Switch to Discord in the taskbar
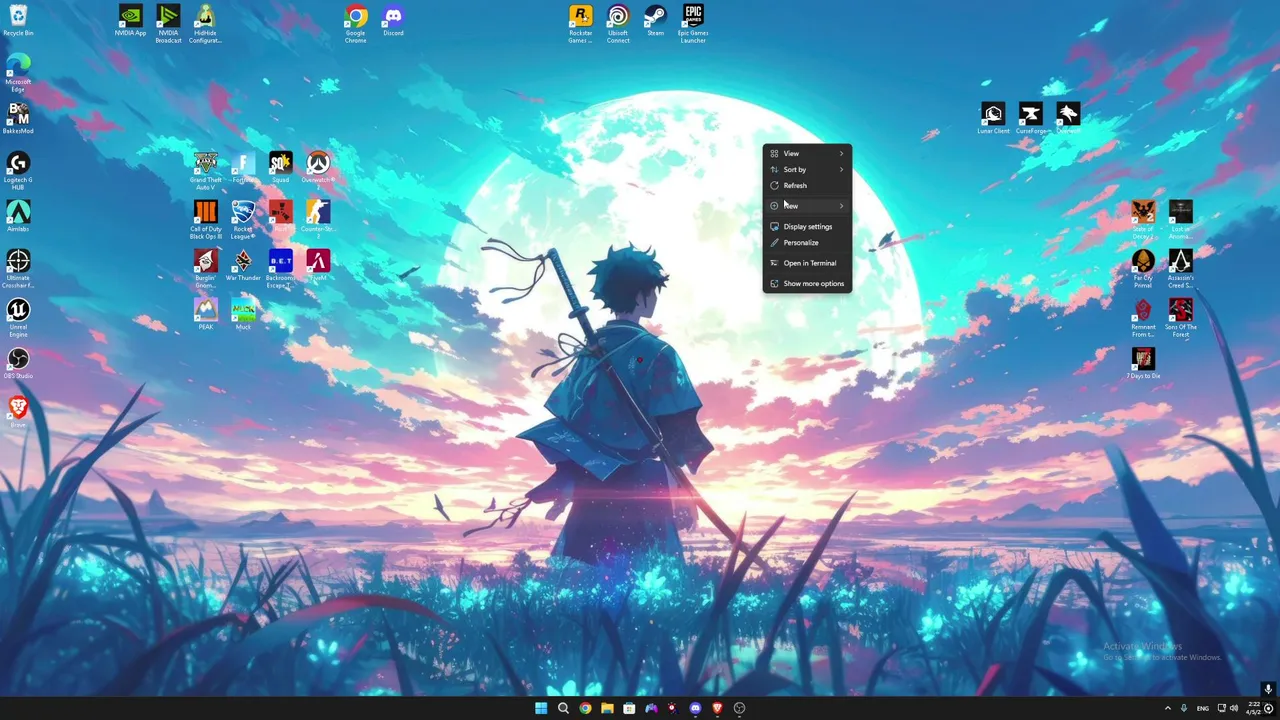The image size is (1280, 720). (695, 708)
